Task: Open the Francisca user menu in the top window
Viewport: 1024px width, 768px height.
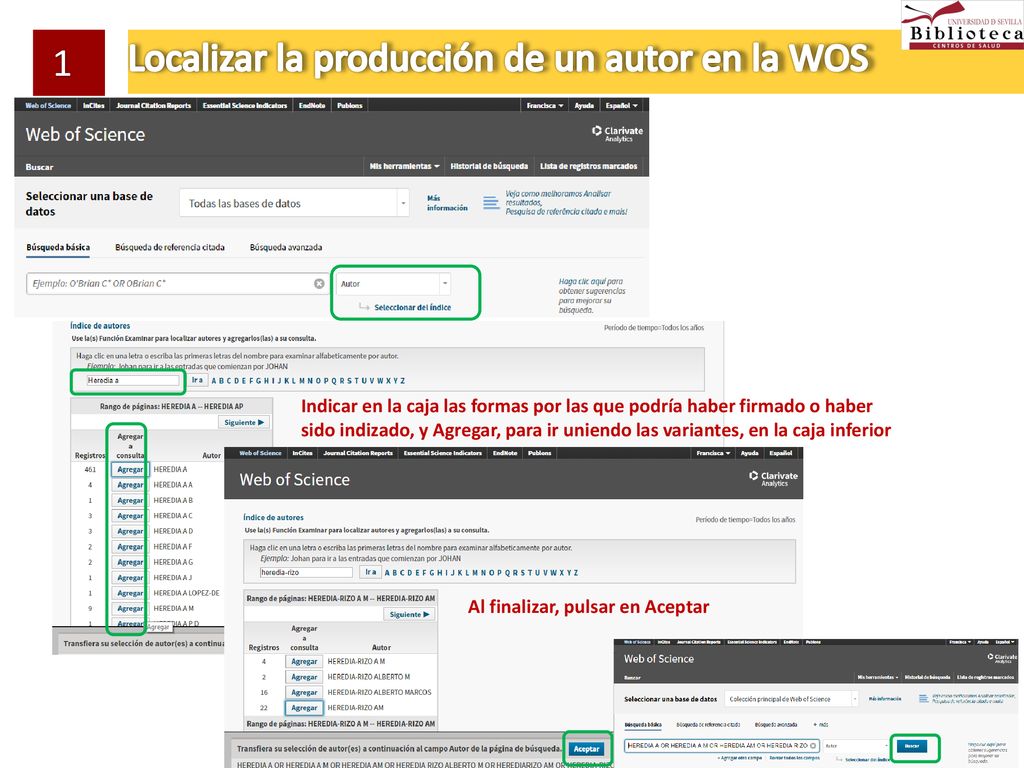Action: [x=545, y=105]
